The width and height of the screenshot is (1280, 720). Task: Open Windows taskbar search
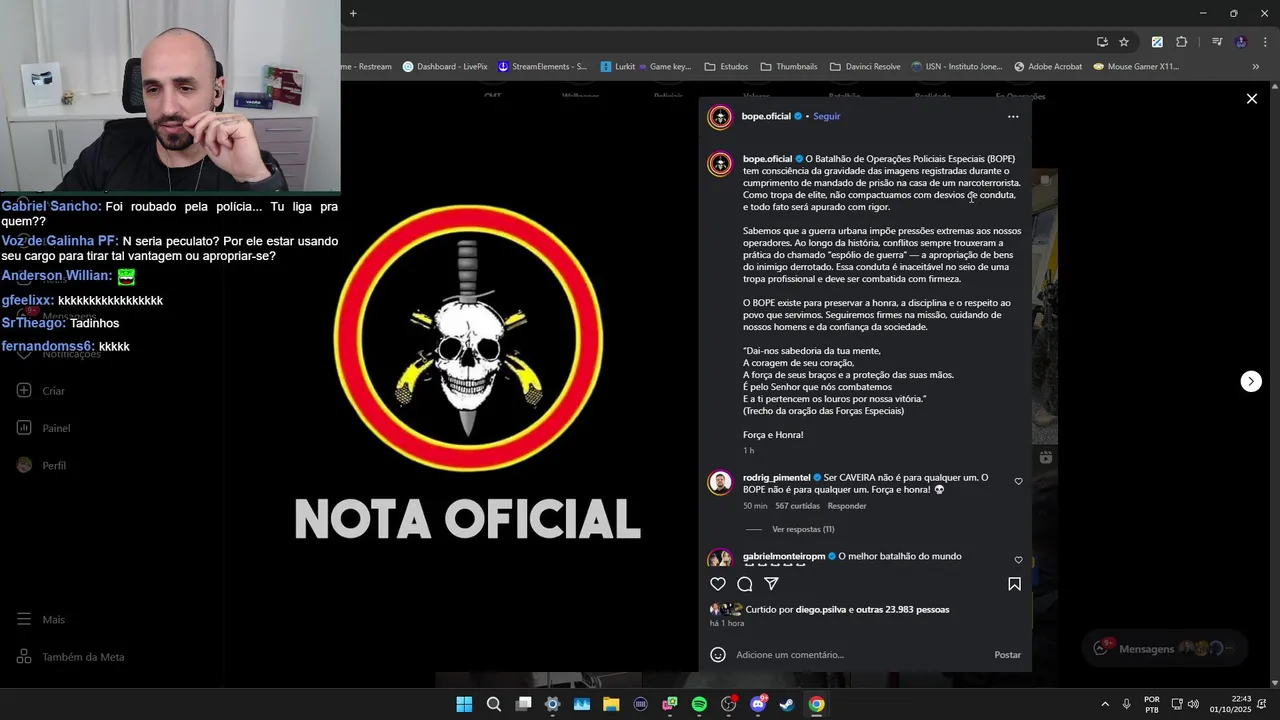pos(493,704)
